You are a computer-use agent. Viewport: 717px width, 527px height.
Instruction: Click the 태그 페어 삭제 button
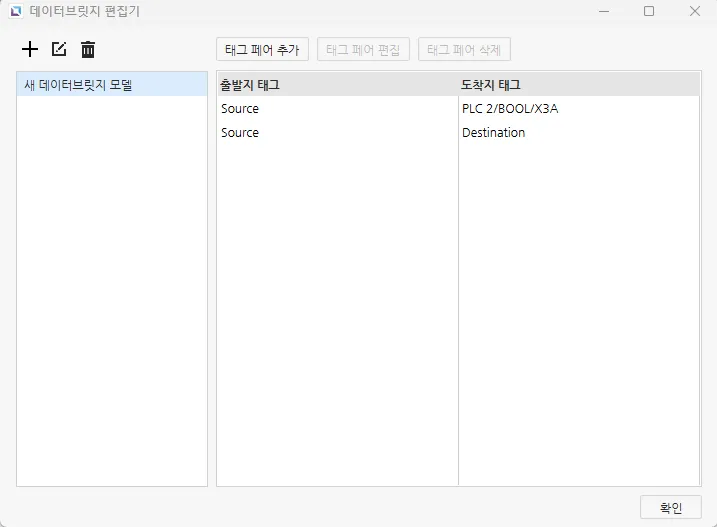tap(464, 49)
